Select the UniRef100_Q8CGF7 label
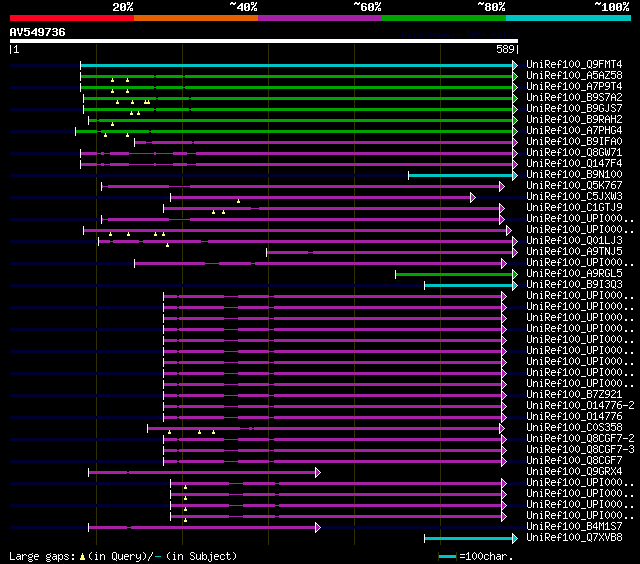The width and height of the screenshot is (640, 564). 574,461
